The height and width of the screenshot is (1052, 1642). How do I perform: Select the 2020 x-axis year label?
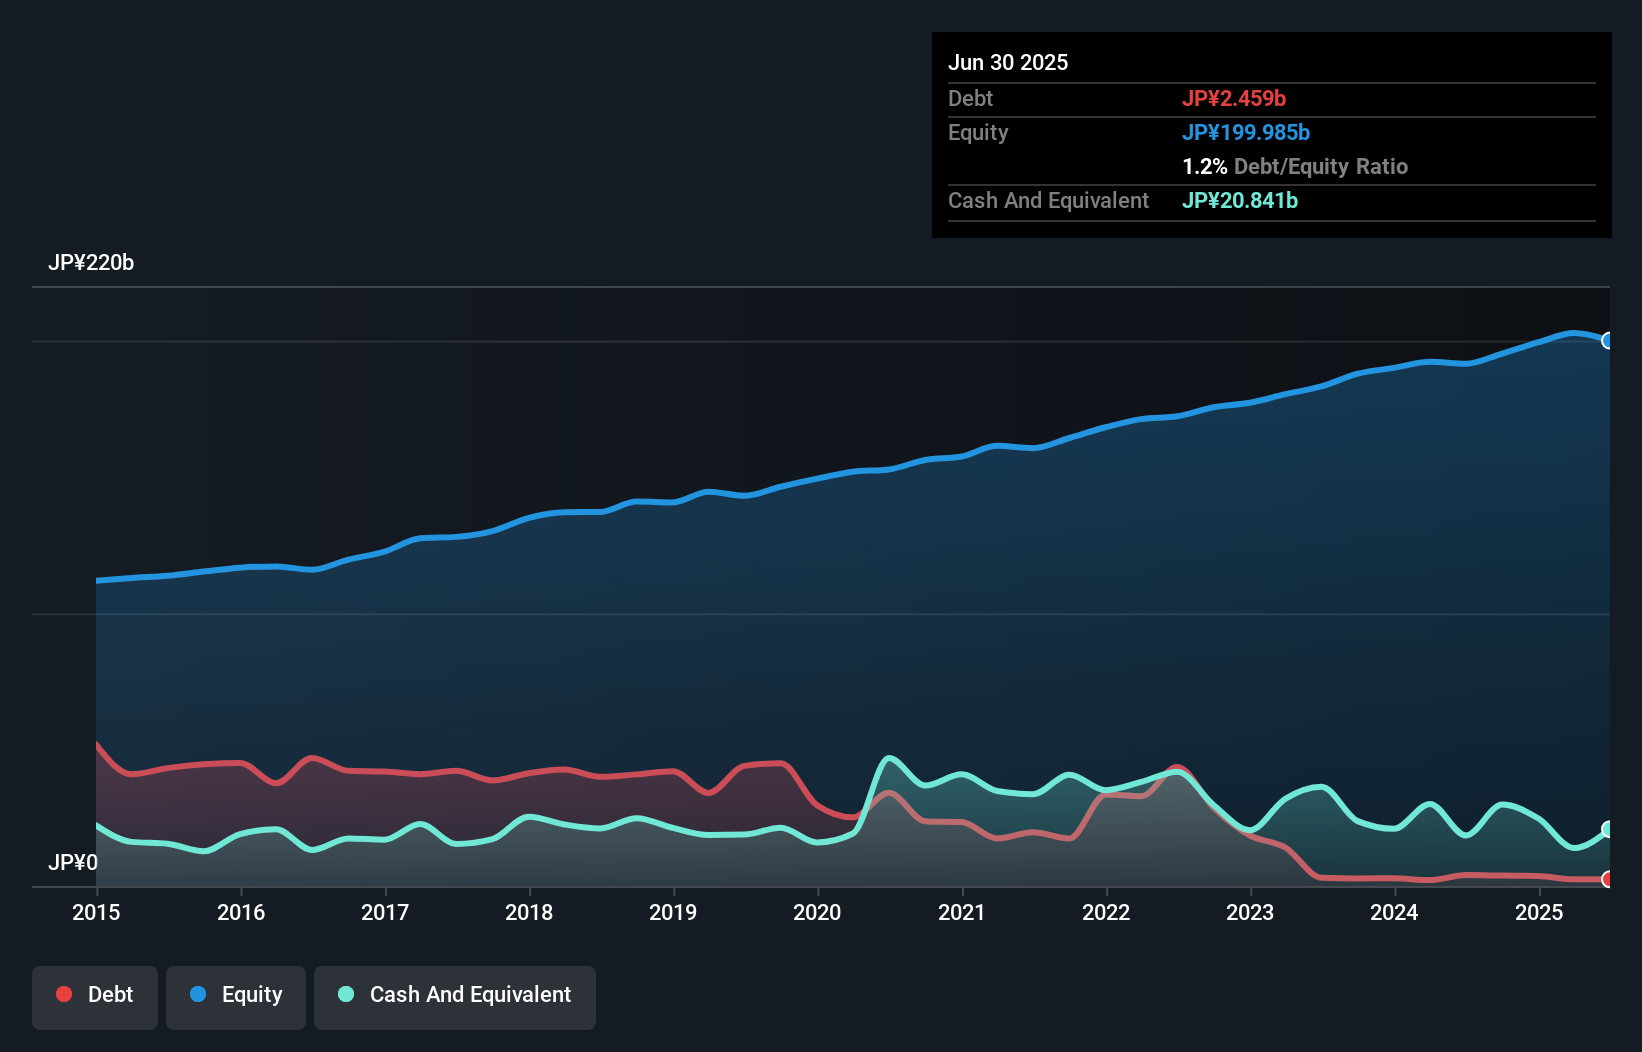pyautogui.click(x=817, y=912)
